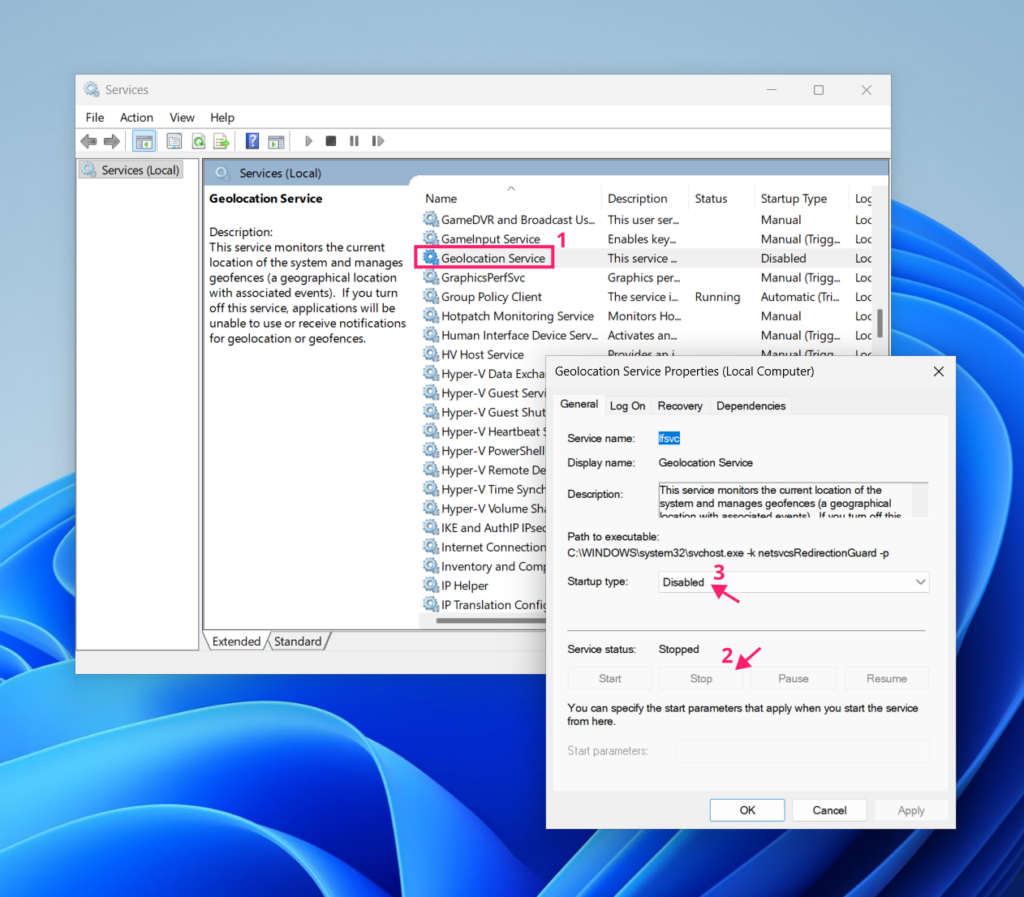Select the Human Interface Device Service row

click(x=647, y=335)
